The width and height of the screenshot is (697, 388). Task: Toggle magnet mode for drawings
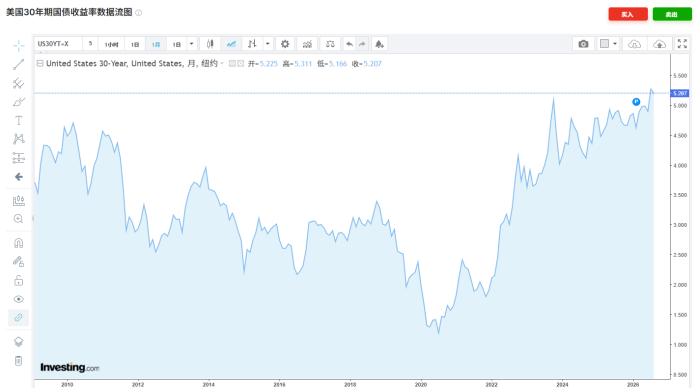(19, 243)
